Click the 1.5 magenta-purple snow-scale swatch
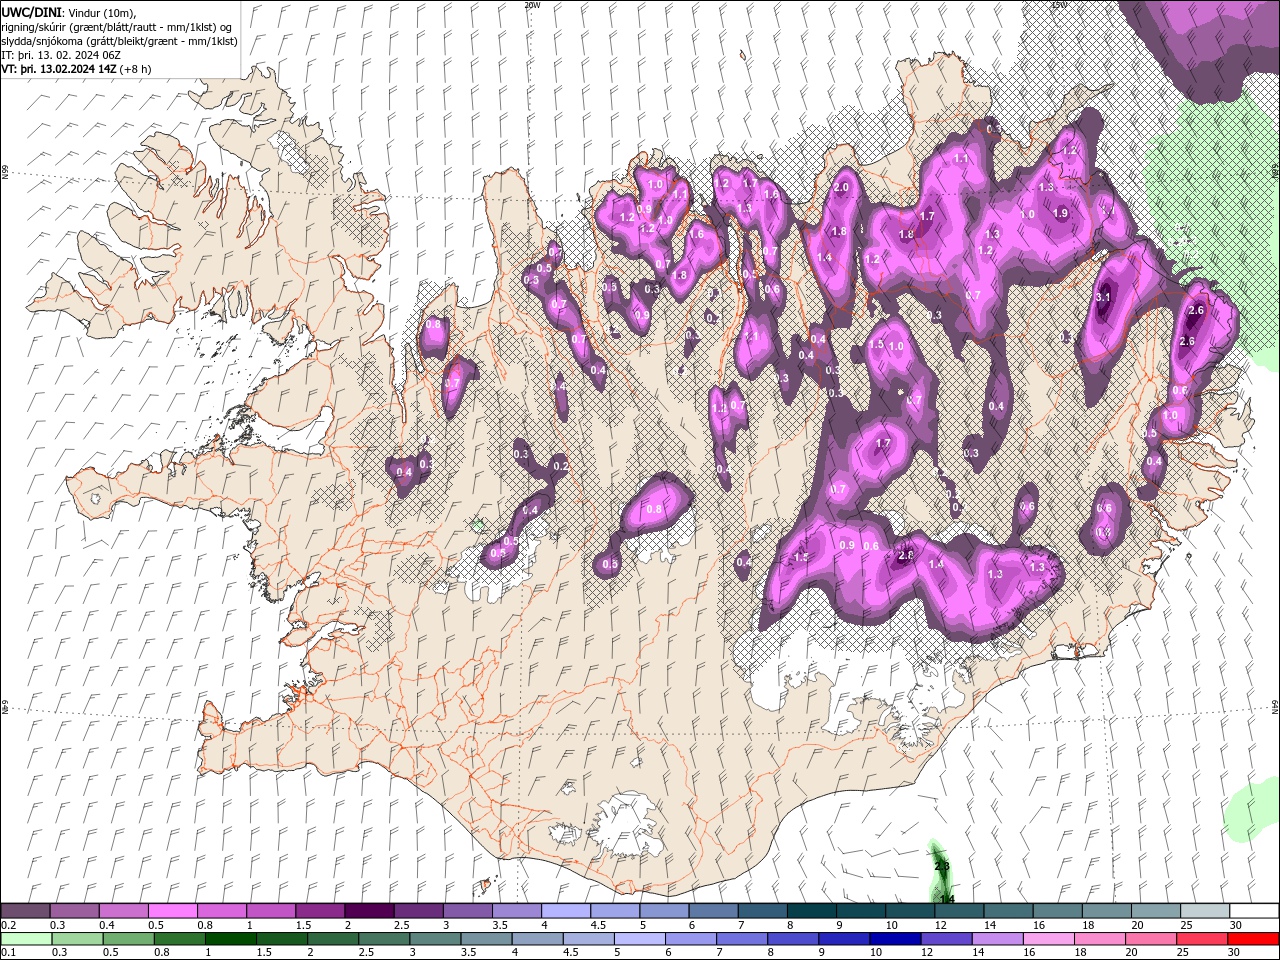The height and width of the screenshot is (960, 1280). (x=319, y=911)
